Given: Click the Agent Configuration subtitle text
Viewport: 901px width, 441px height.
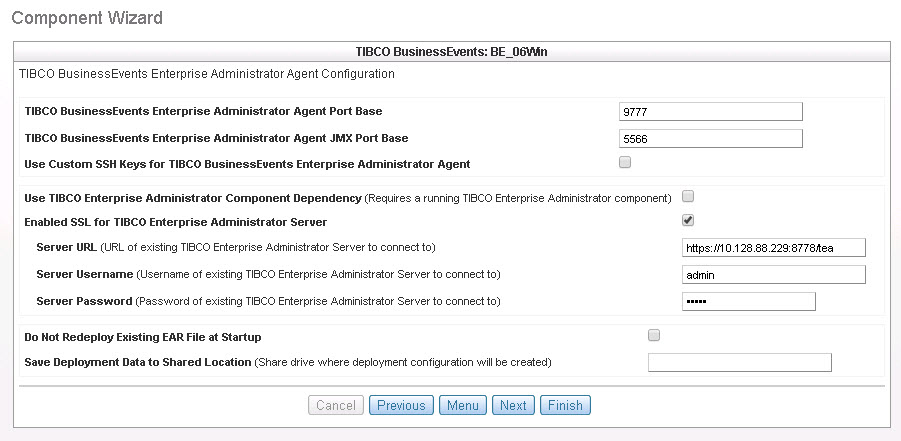Looking at the screenshot, I should click(x=207, y=74).
